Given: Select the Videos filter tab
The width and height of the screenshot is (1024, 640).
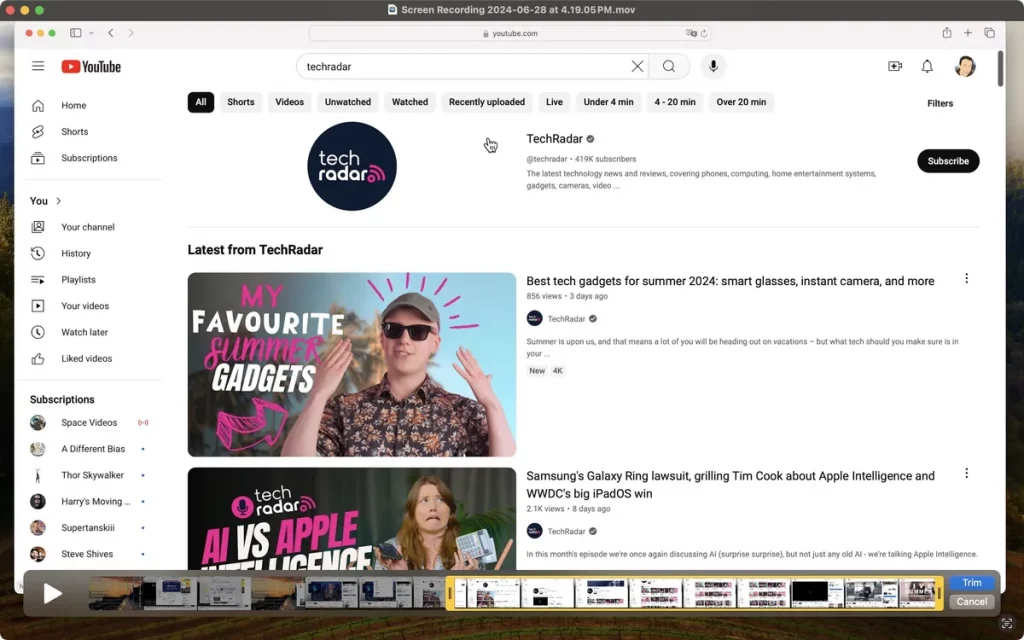Looking at the screenshot, I should pyautogui.click(x=289, y=102).
